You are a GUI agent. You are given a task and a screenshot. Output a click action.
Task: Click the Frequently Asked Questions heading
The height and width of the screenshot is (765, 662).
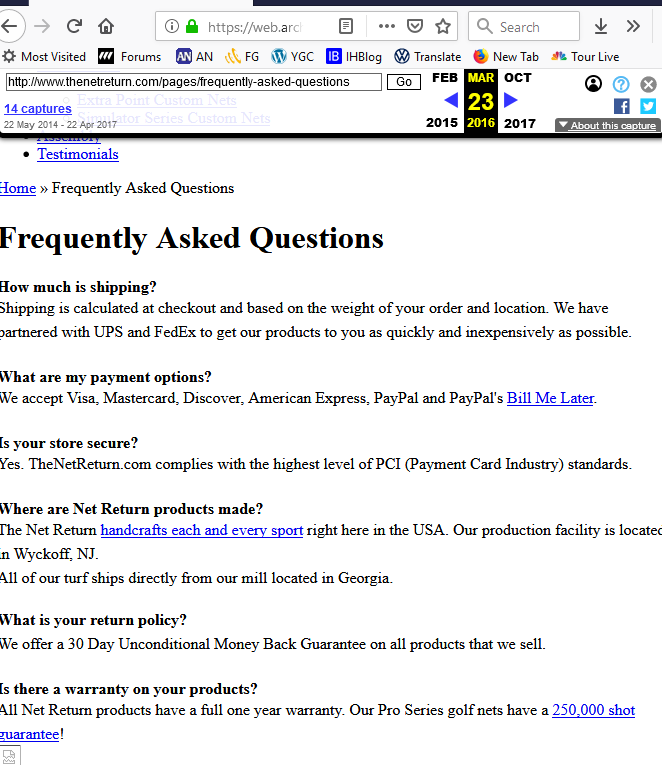pos(192,239)
